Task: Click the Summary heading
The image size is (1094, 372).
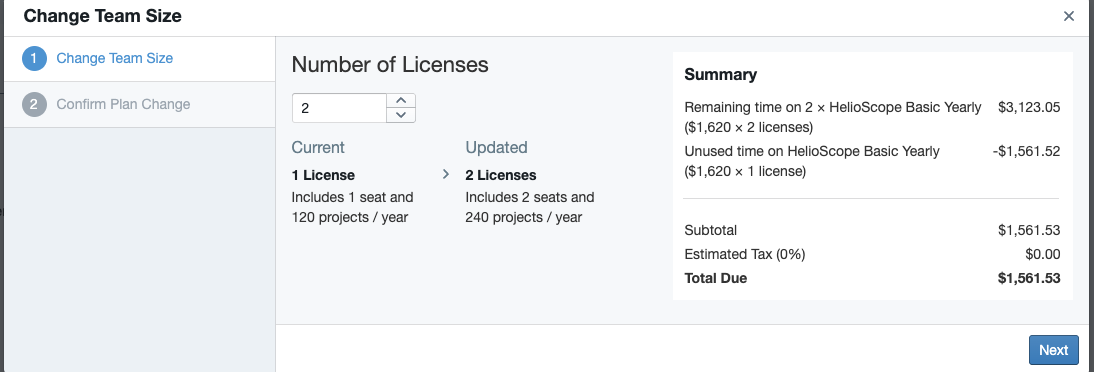Action: click(721, 75)
